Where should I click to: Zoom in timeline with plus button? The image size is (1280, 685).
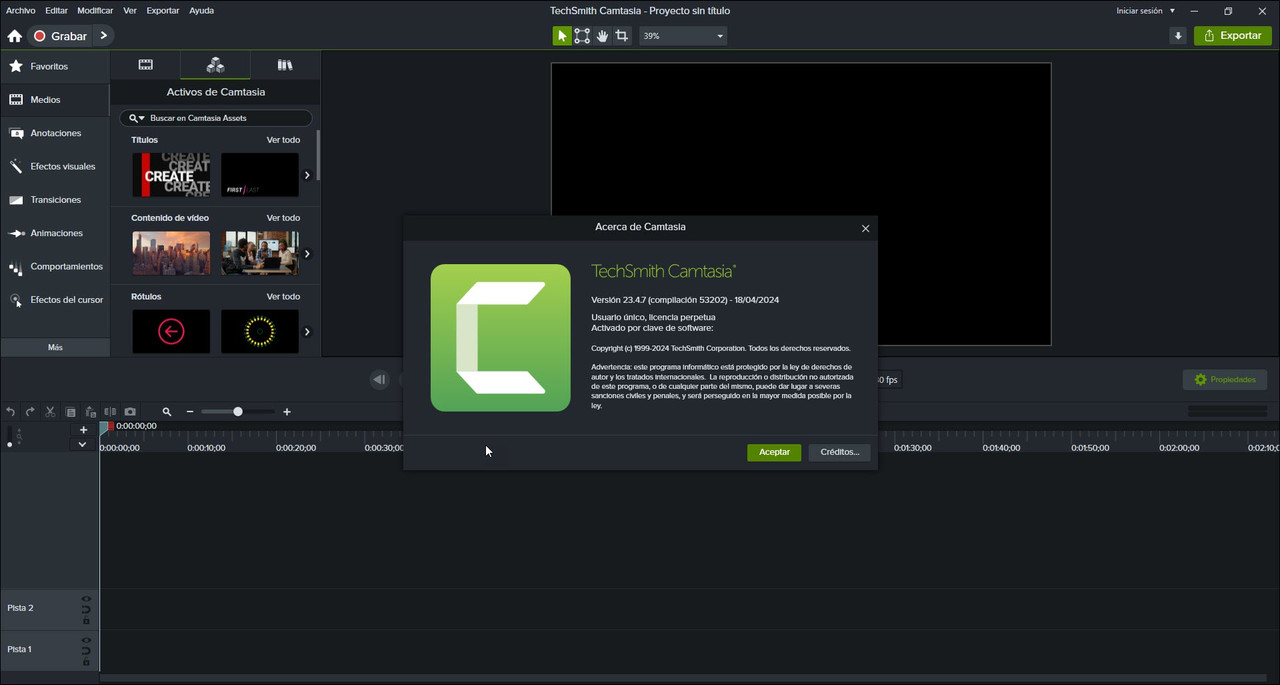(287, 412)
